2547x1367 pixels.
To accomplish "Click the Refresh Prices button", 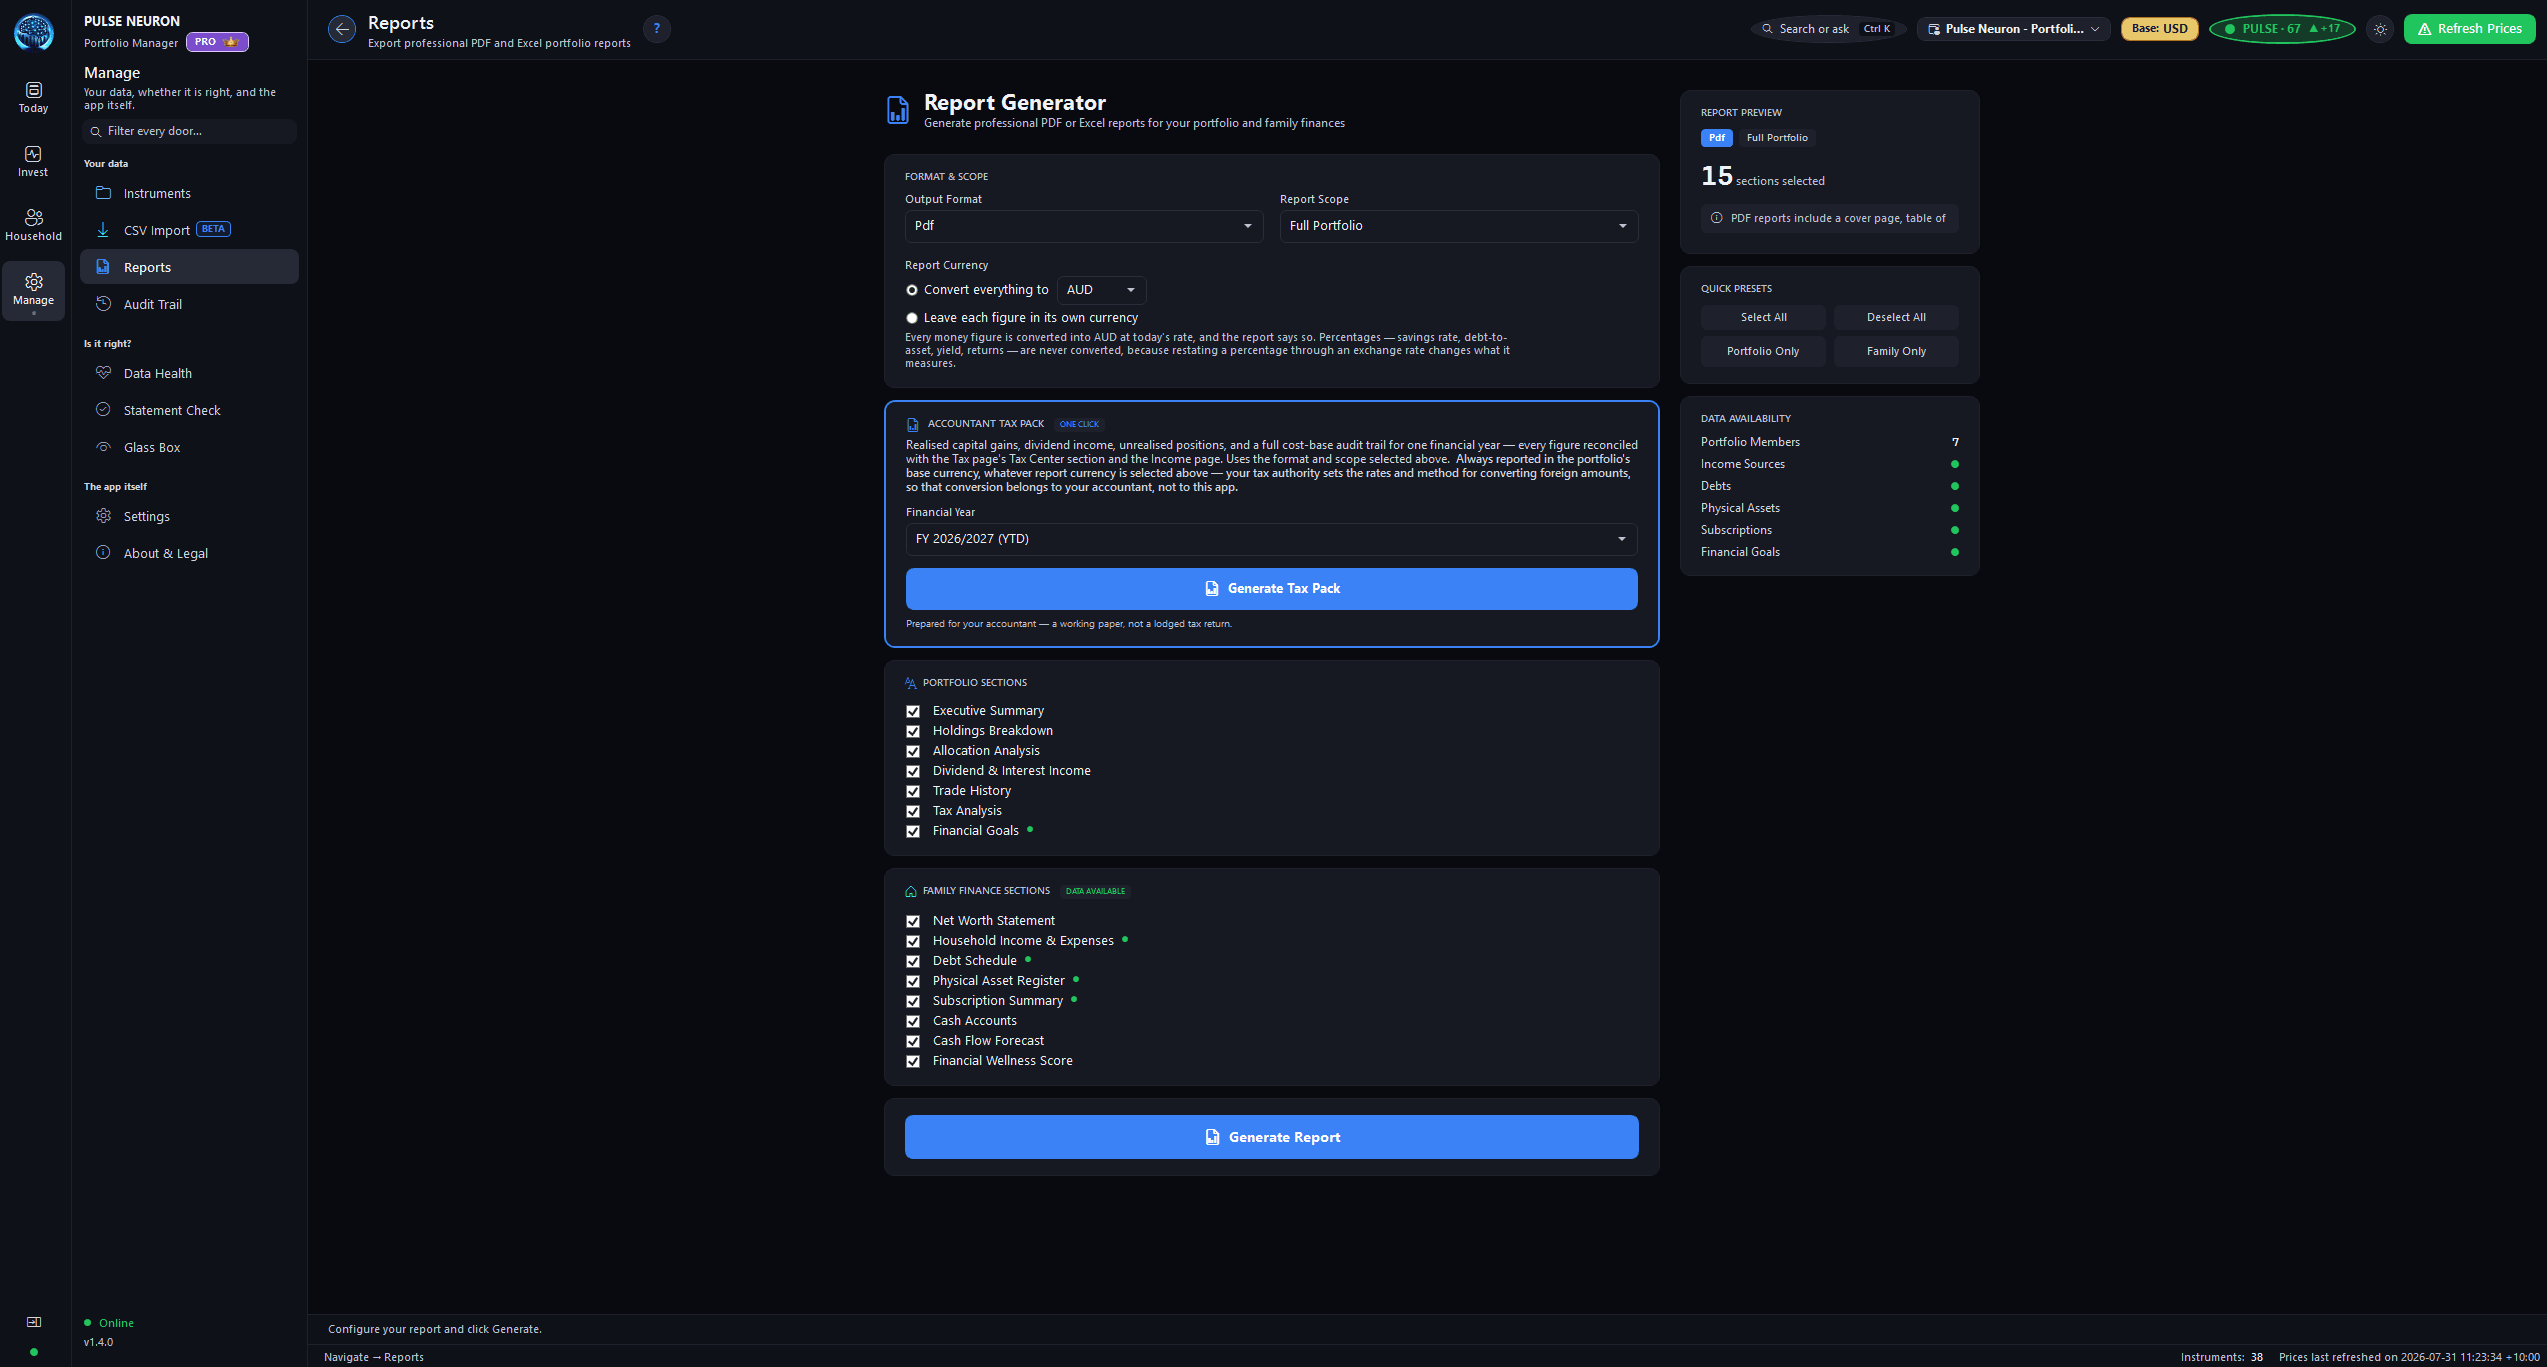I will [x=2469, y=29].
